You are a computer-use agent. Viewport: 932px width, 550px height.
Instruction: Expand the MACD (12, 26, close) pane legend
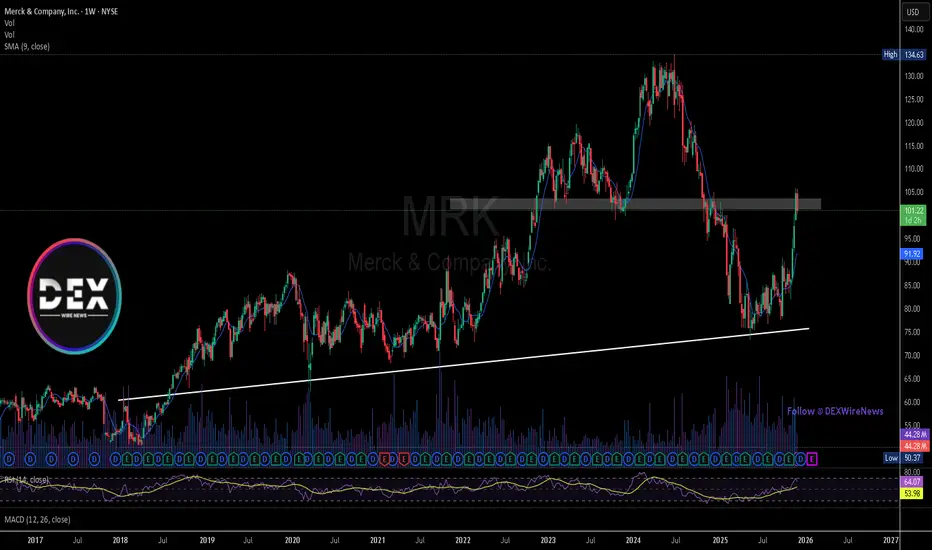pyautogui.click(x=37, y=520)
